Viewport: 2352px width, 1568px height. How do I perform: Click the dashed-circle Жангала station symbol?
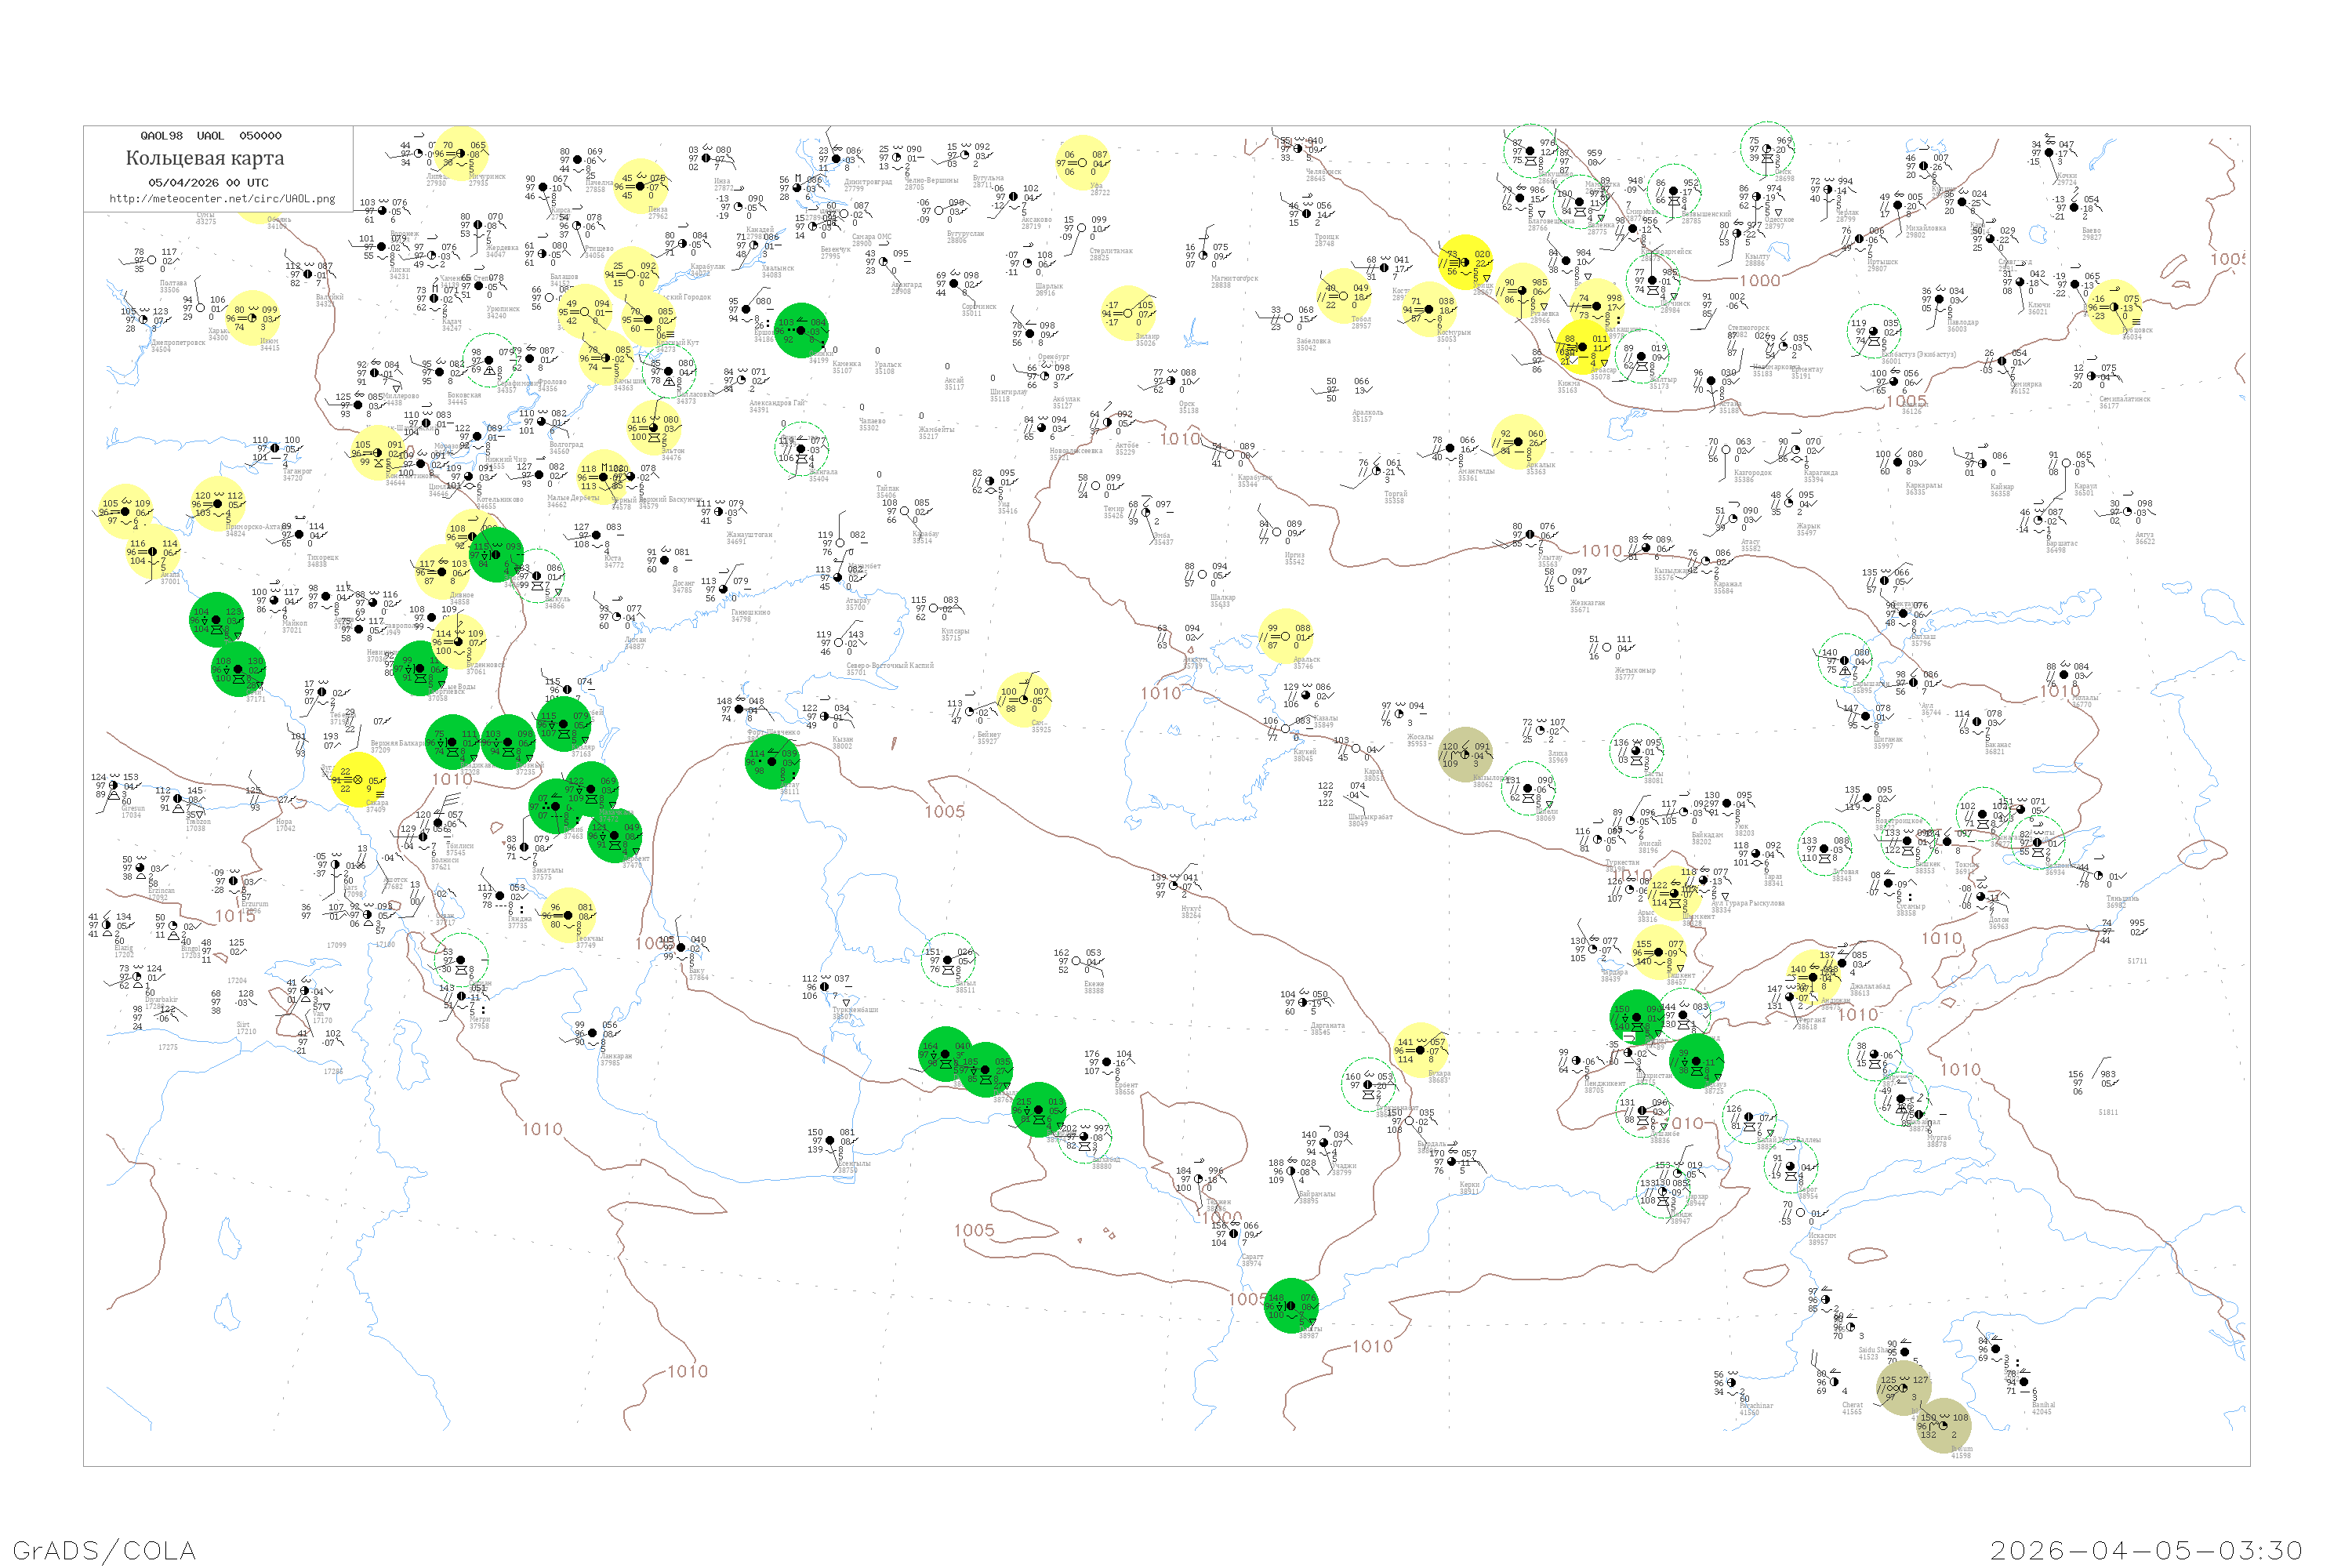801,449
